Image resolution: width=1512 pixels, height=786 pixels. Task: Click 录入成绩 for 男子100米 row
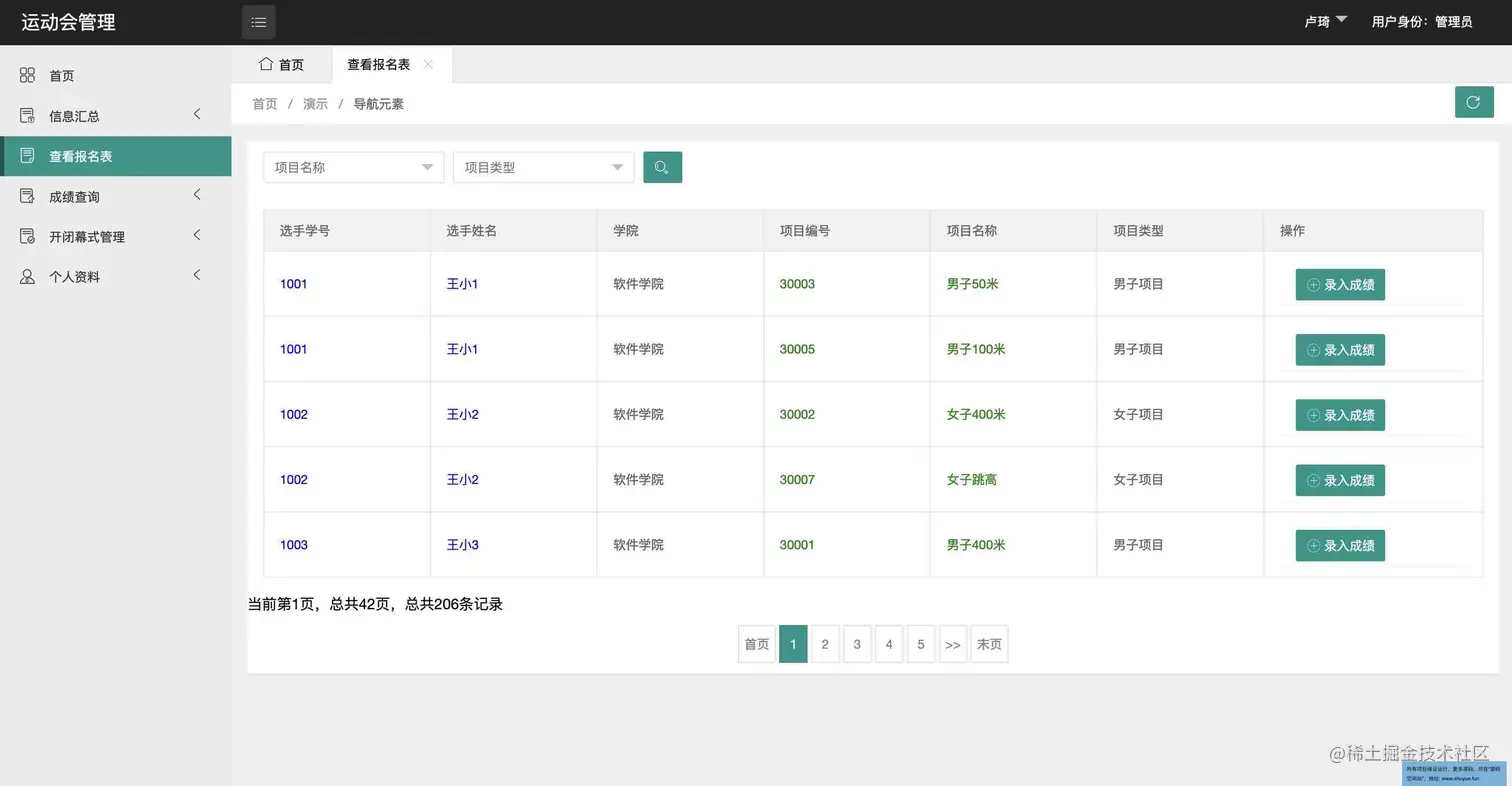click(x=1340, y=349)
